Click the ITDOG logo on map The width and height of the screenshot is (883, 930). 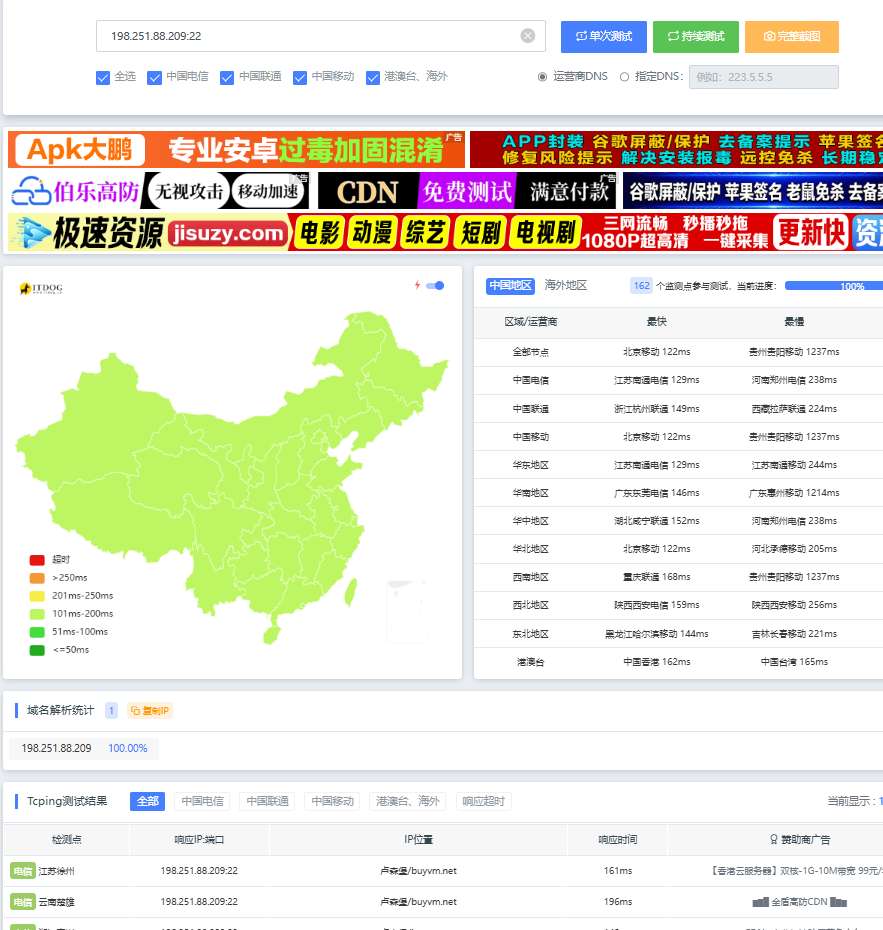click(x=41, y=289)
